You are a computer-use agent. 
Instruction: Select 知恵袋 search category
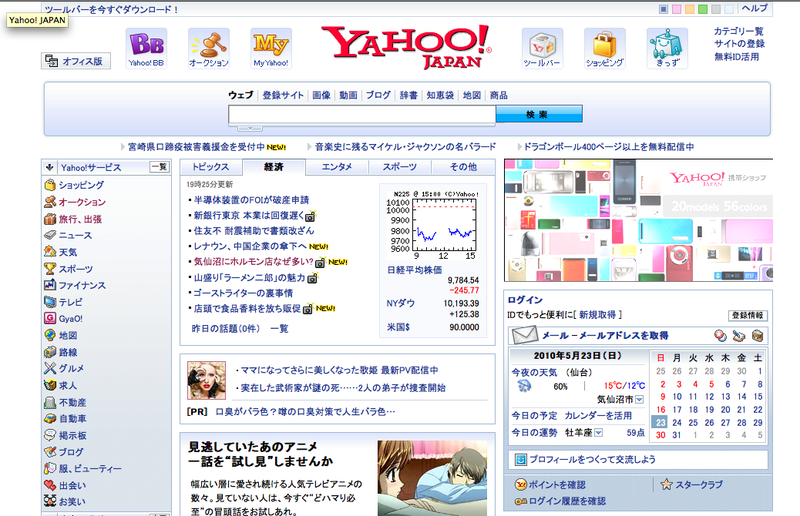440,95
